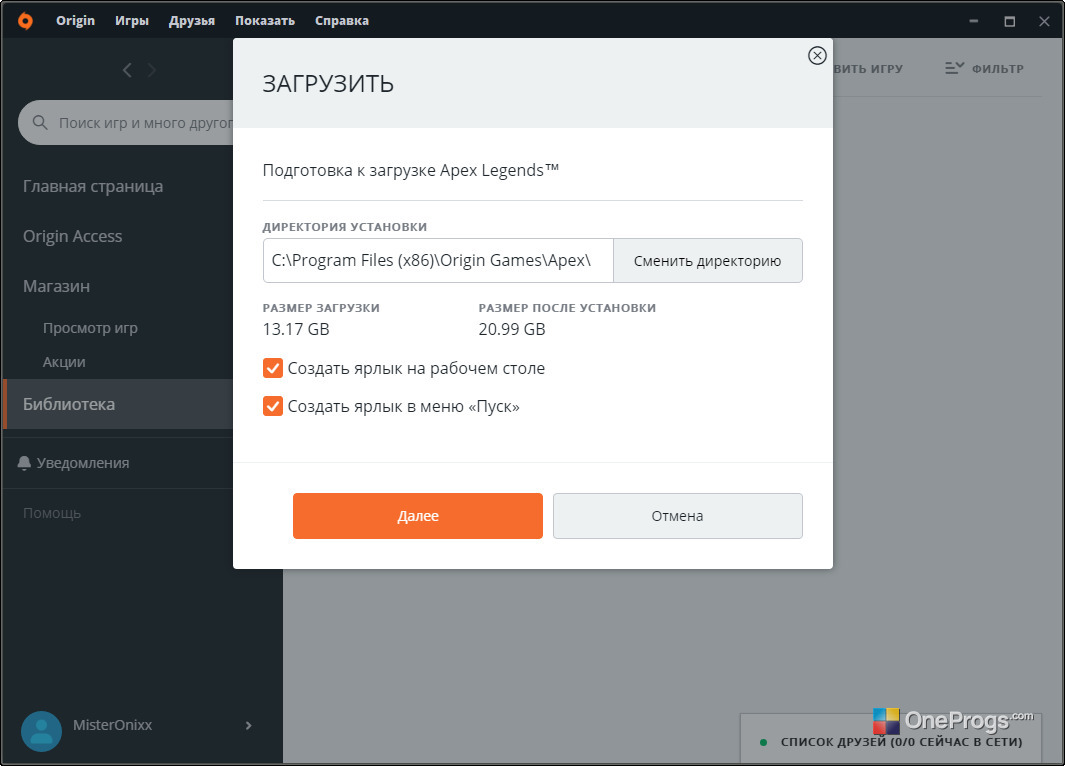The width and height of the screenshot is (1065, 766).
Task: Open Уведомления in sidebar
Action: 83,463
